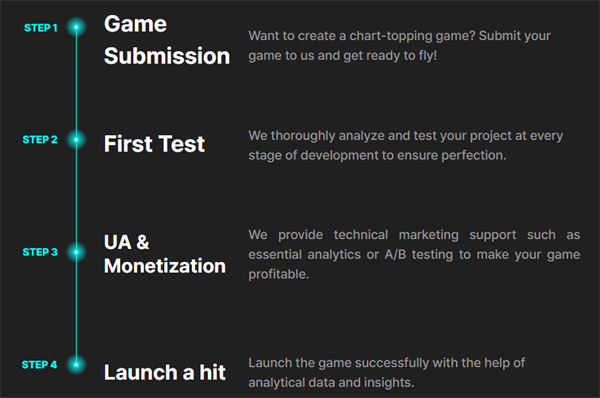Select the STEP 2 label
This screenshot has height=398, width=600.
click(40, 140)
